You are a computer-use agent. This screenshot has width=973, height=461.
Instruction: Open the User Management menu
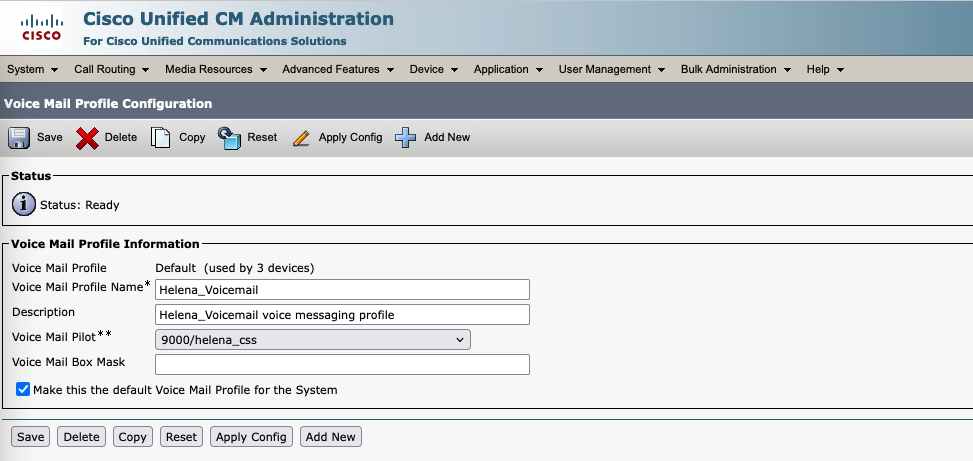[611, 70]
